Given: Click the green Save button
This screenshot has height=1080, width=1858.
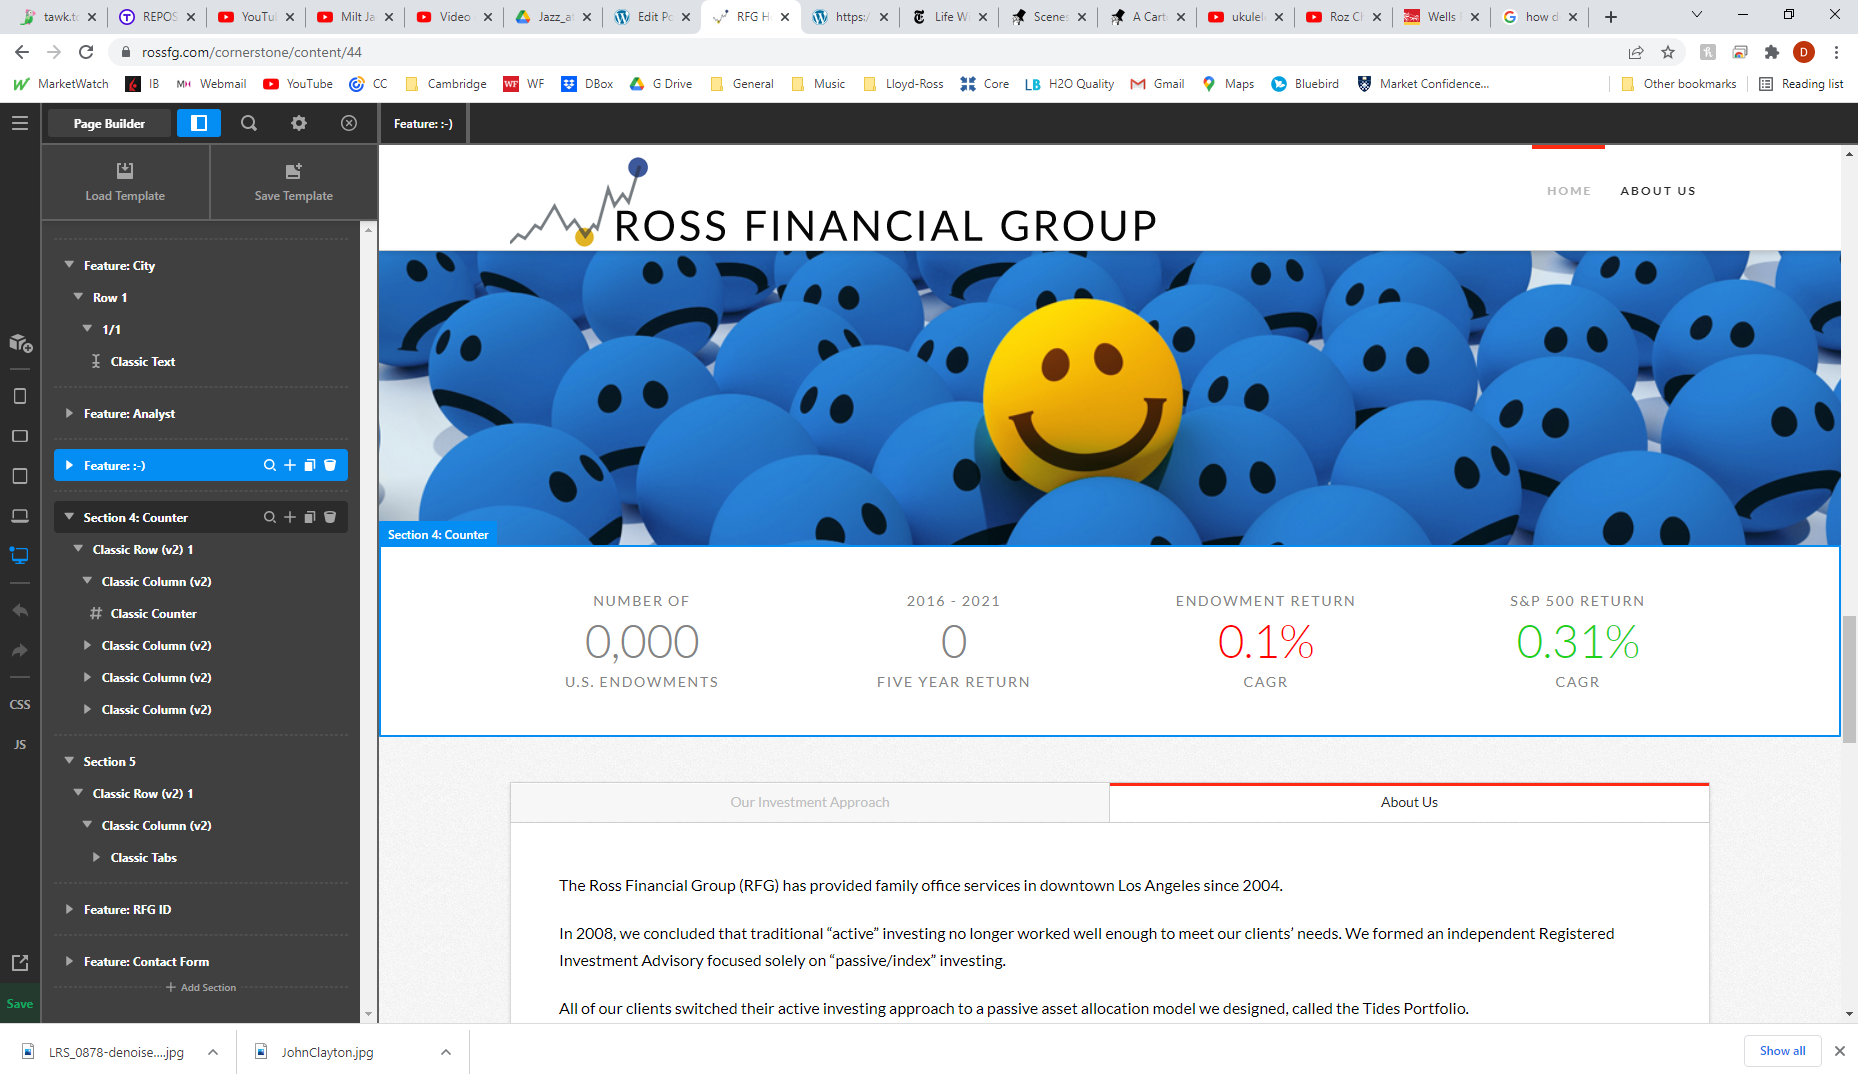Looking at the screenshot, I should pyautogui.click(x=20, y=1004).
